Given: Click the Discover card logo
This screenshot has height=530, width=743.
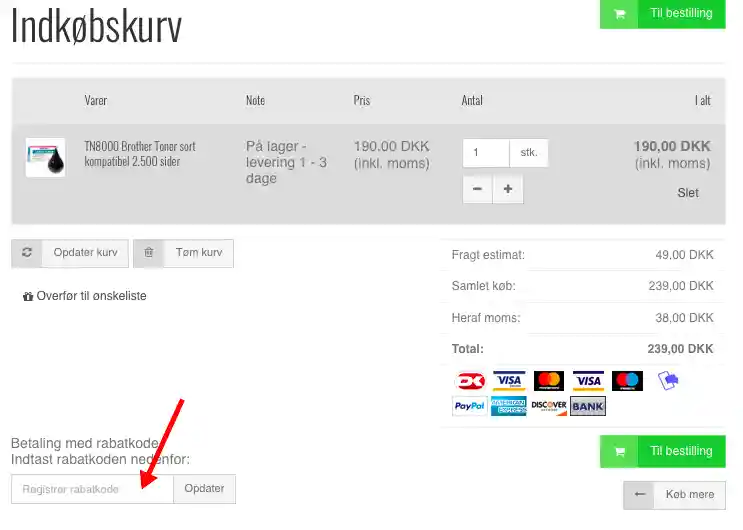Looking at the screenshot, I should click(548, 406).
